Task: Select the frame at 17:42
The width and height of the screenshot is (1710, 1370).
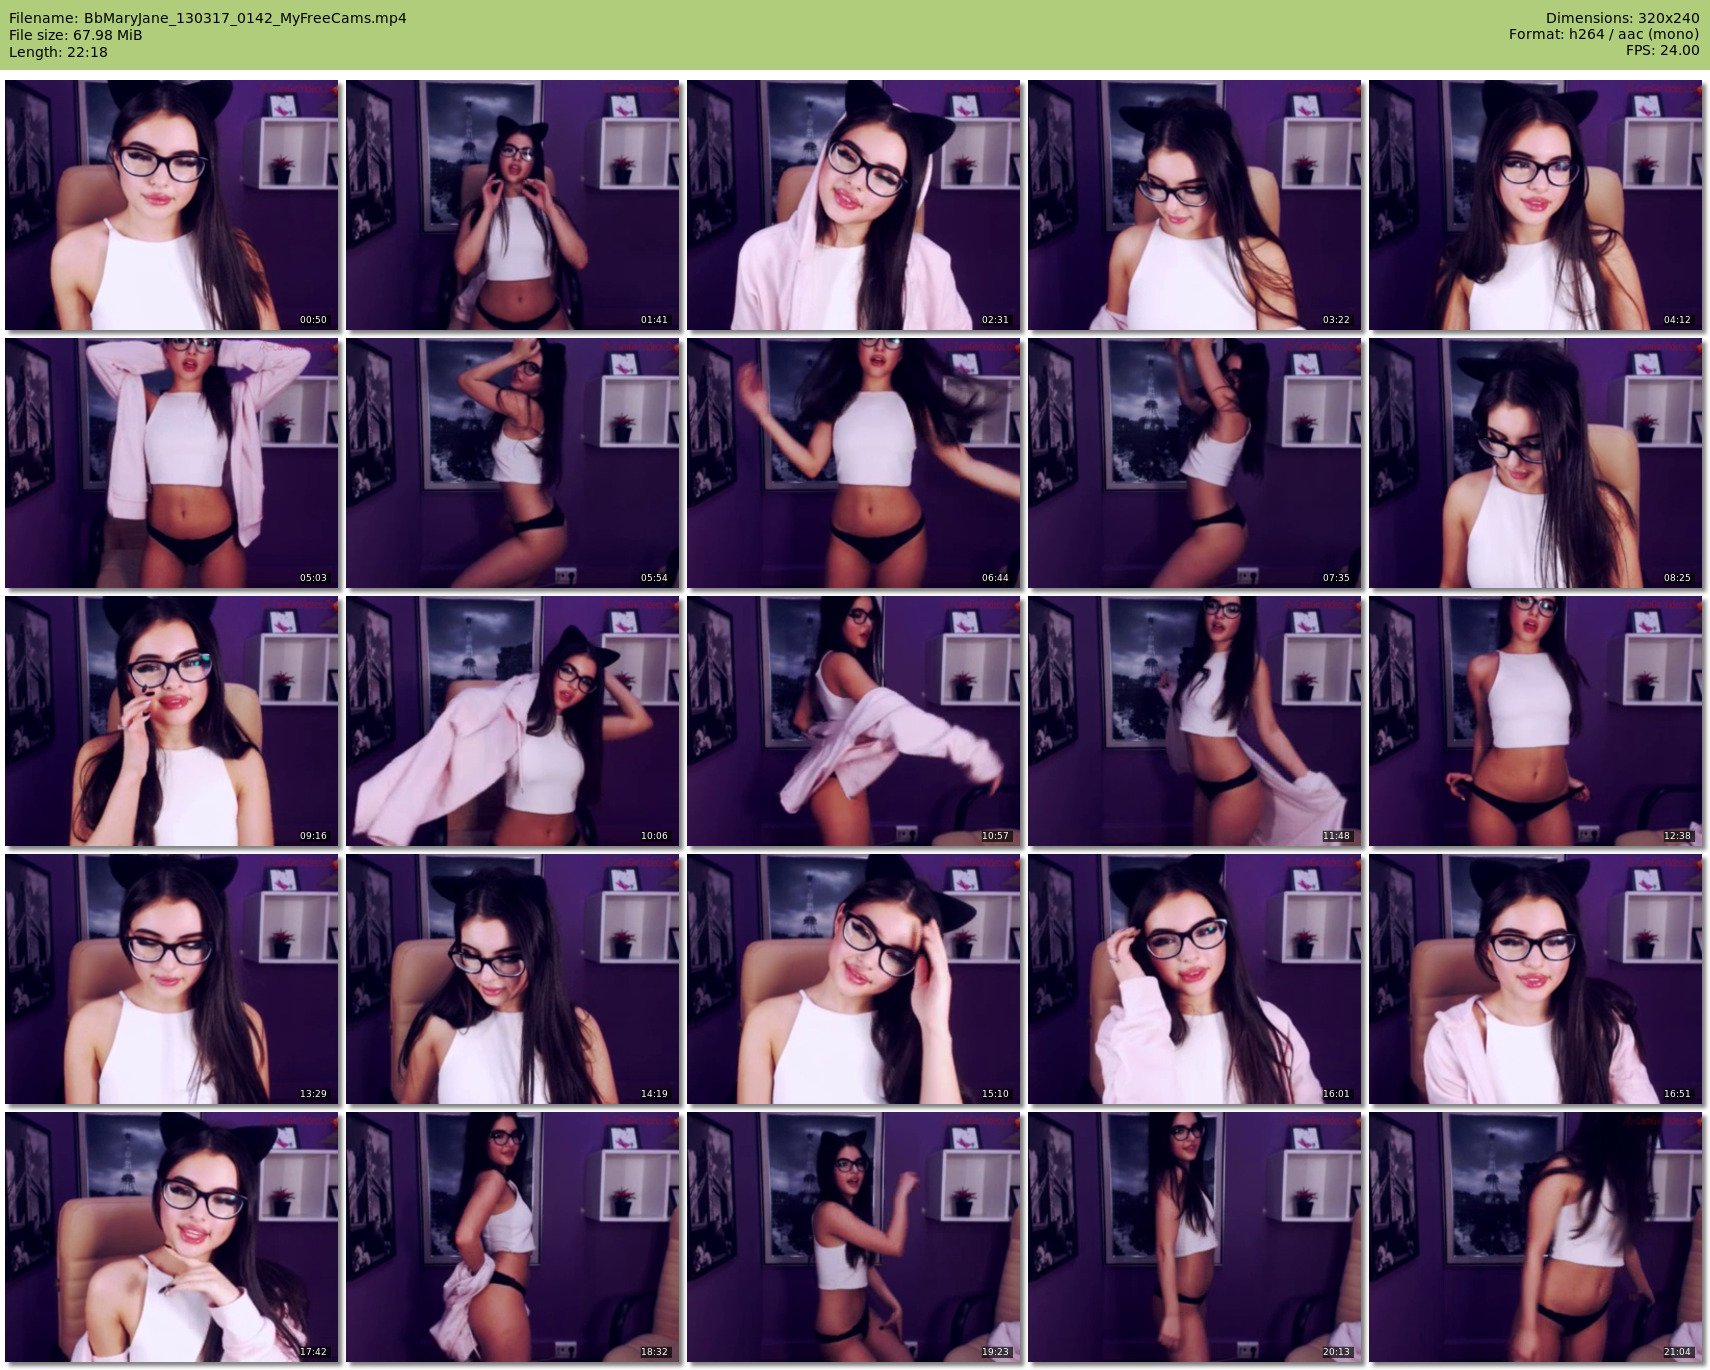Action: click(171, 1237)
